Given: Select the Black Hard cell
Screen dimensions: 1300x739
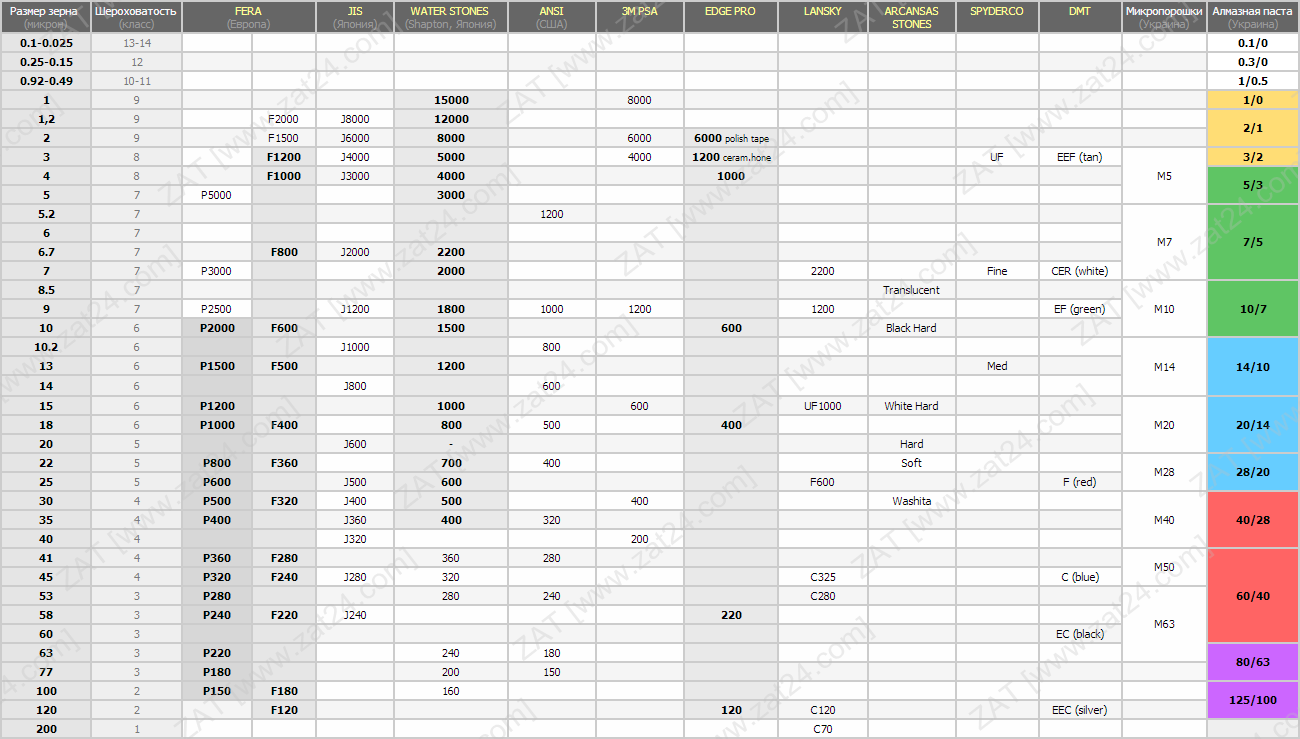Looking at the screenshot, I should [x=912, y=328].
